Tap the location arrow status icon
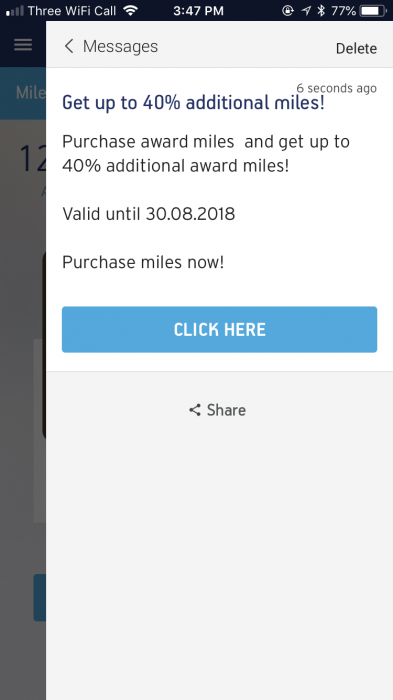Screen dimensions: 393x700 (306, 10)
